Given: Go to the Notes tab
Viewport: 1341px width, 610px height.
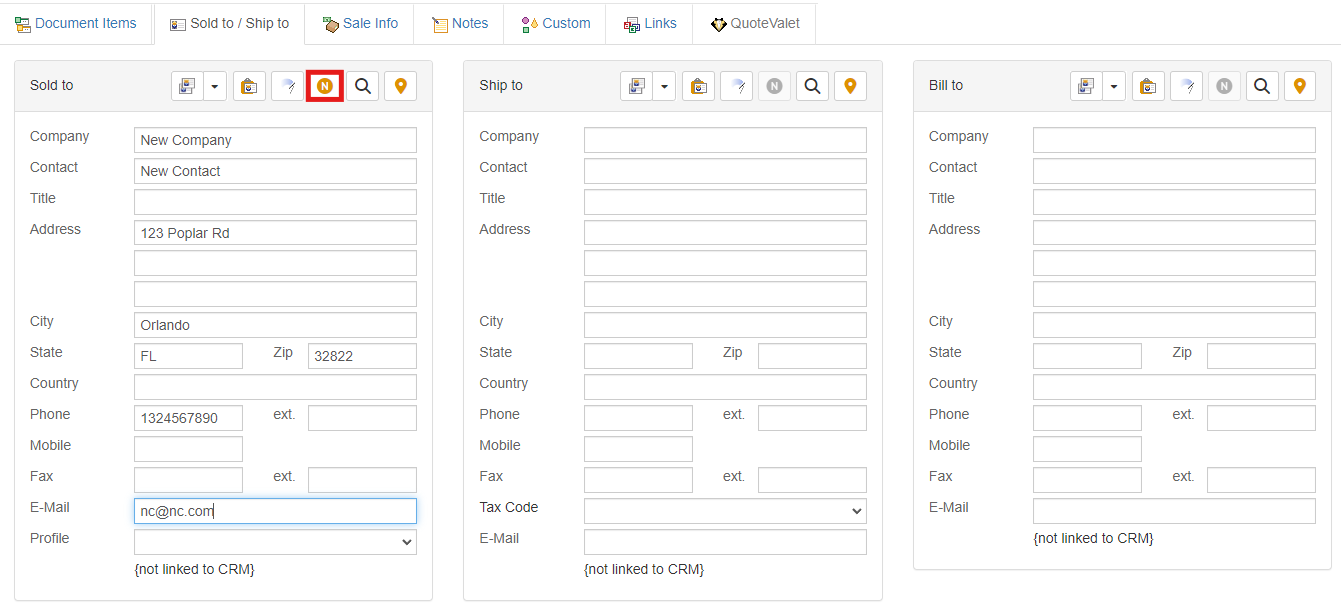Looking at the screenshot, I should tap(460, 23).
